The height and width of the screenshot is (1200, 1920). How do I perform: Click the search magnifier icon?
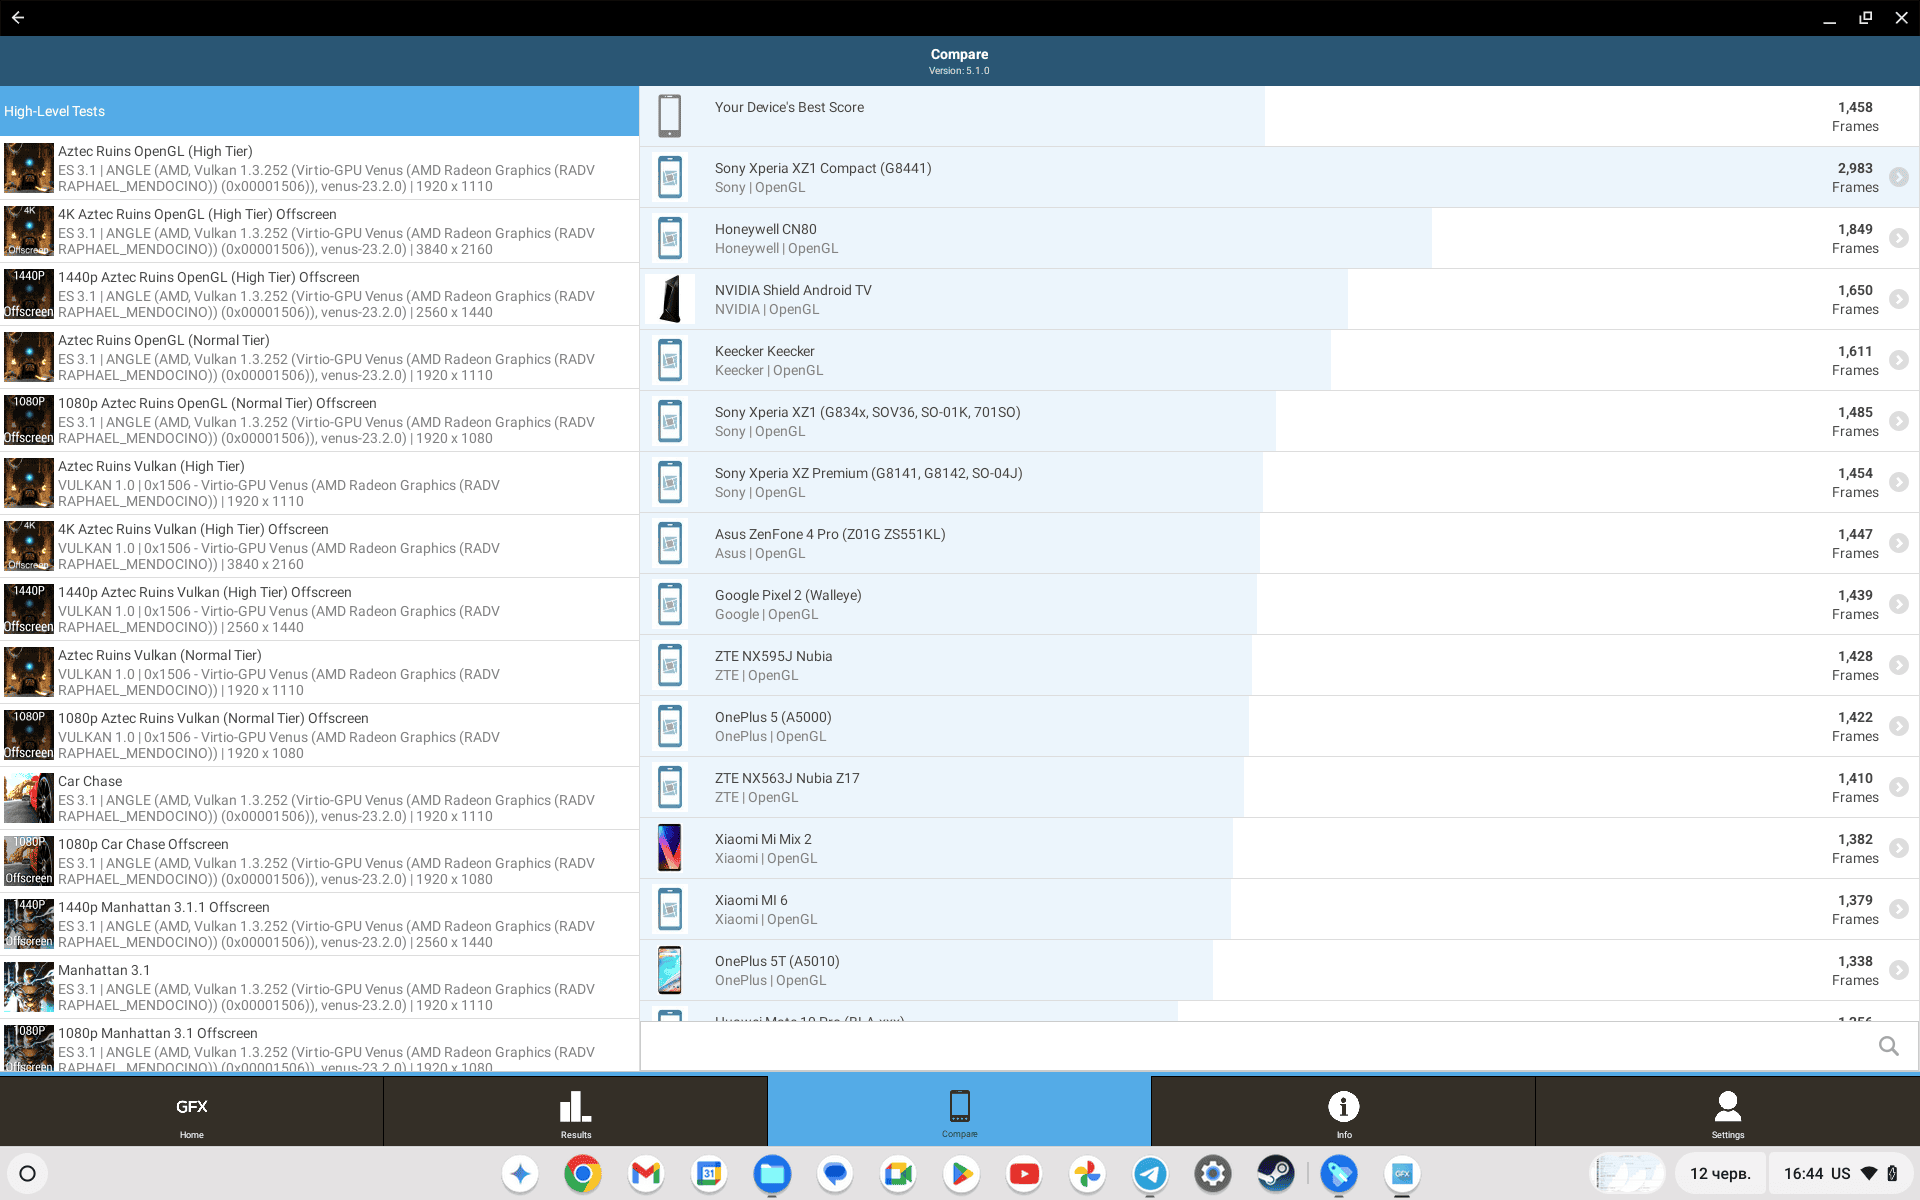pos(1888,1046)
